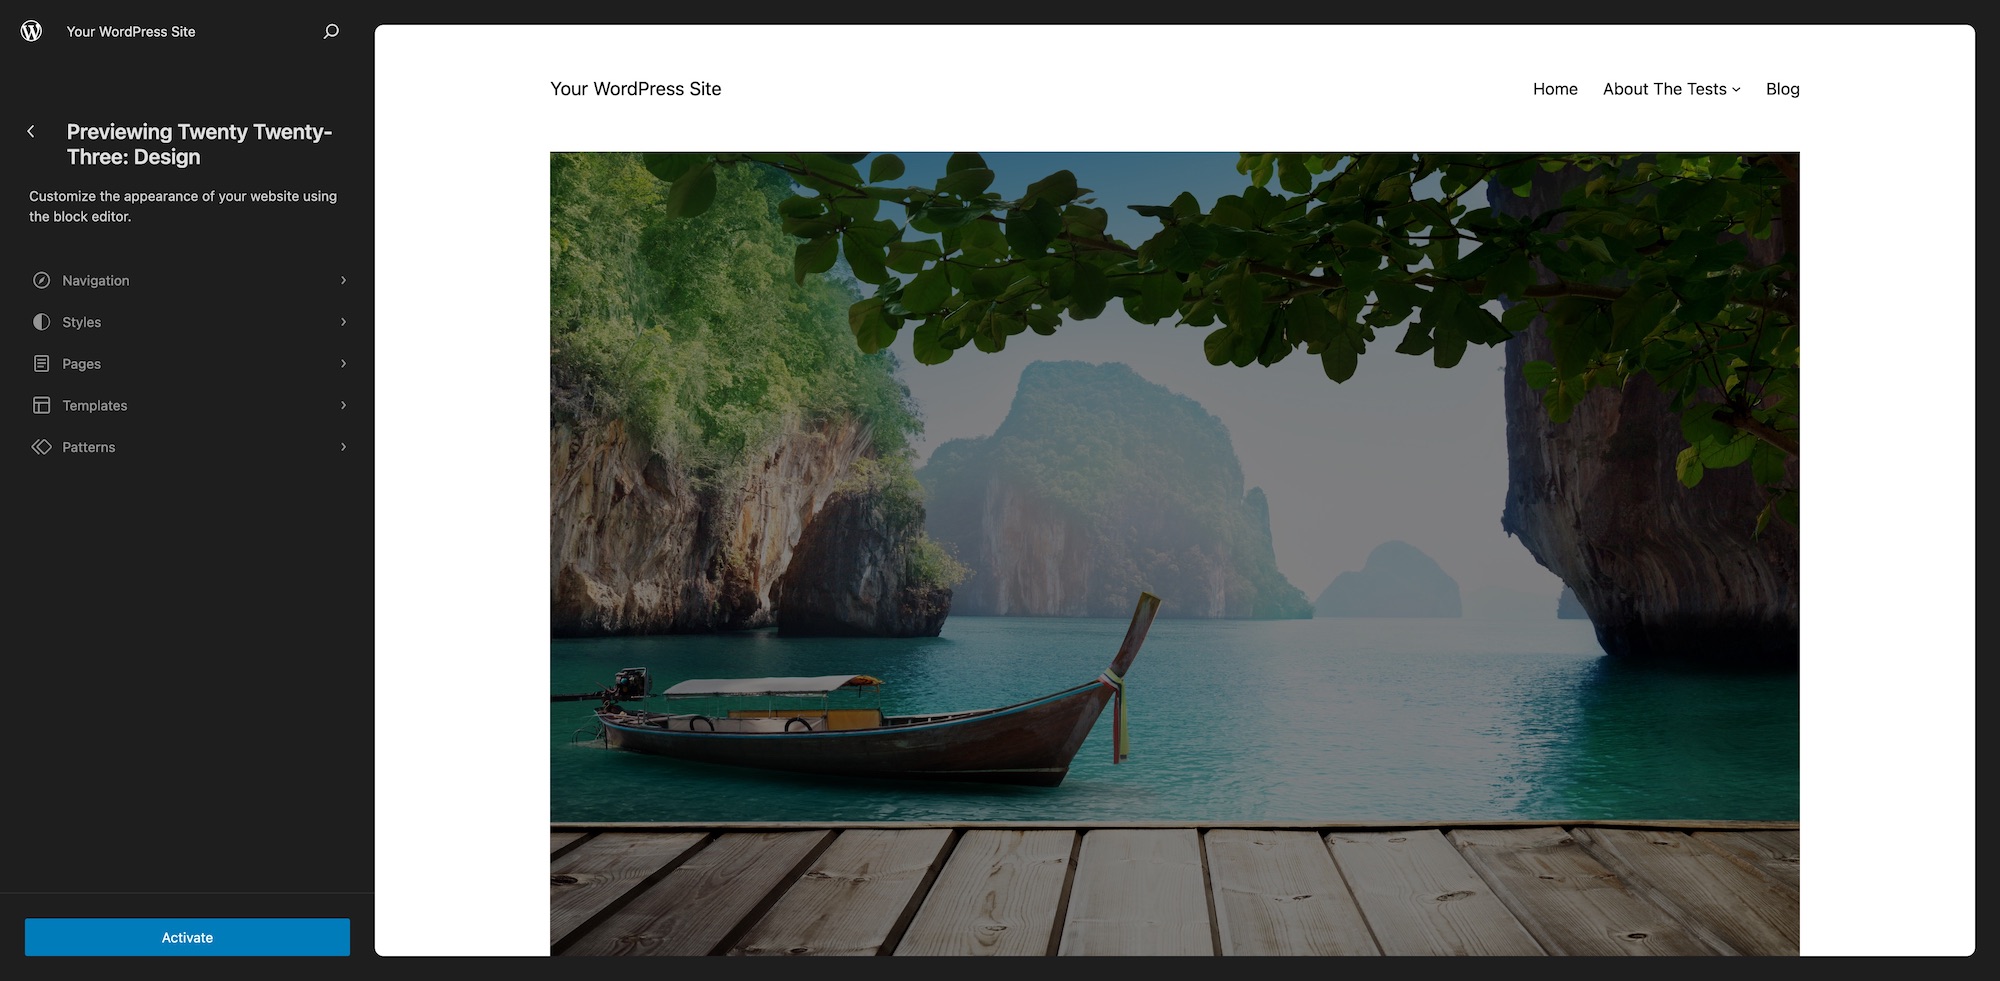Click the Templates layout icon

pyautogui.click(x=41, y=405)
